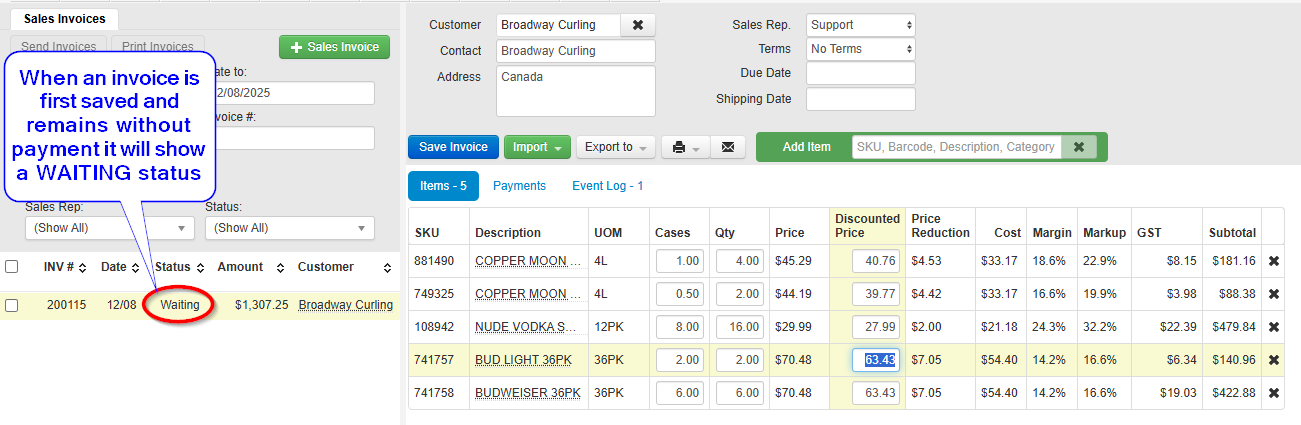Screen dimensions: 1301x425
Task: Click the email envelope icon
Action: [727, 147]
